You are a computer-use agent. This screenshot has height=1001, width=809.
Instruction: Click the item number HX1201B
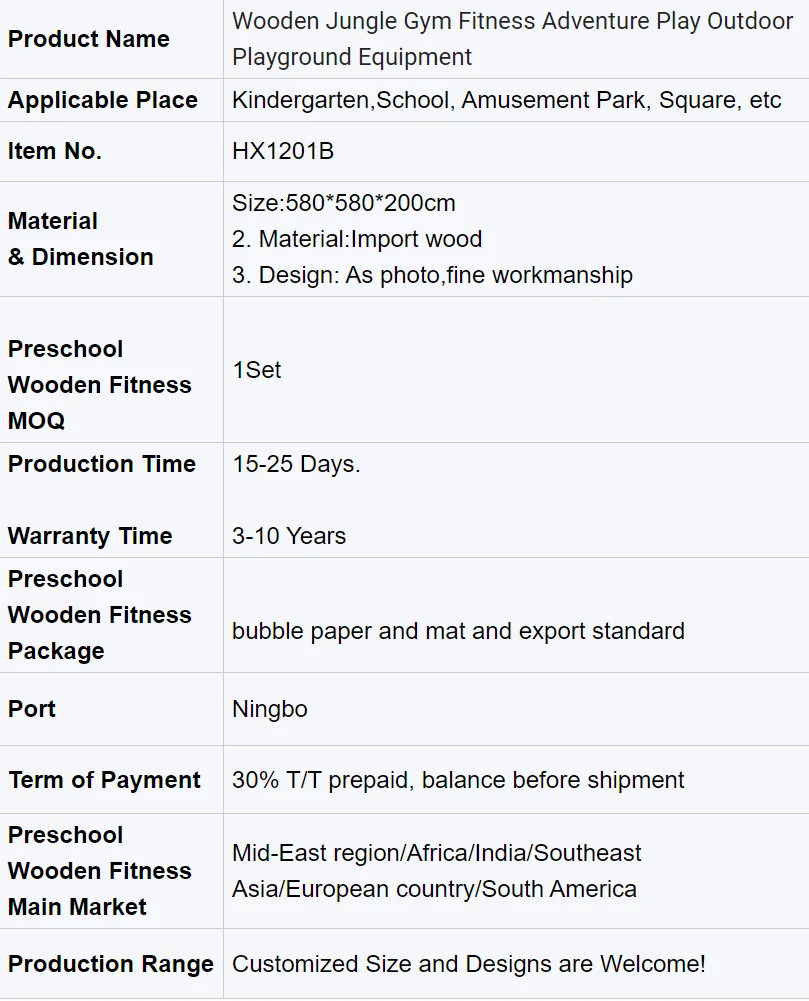click(283, 152)
